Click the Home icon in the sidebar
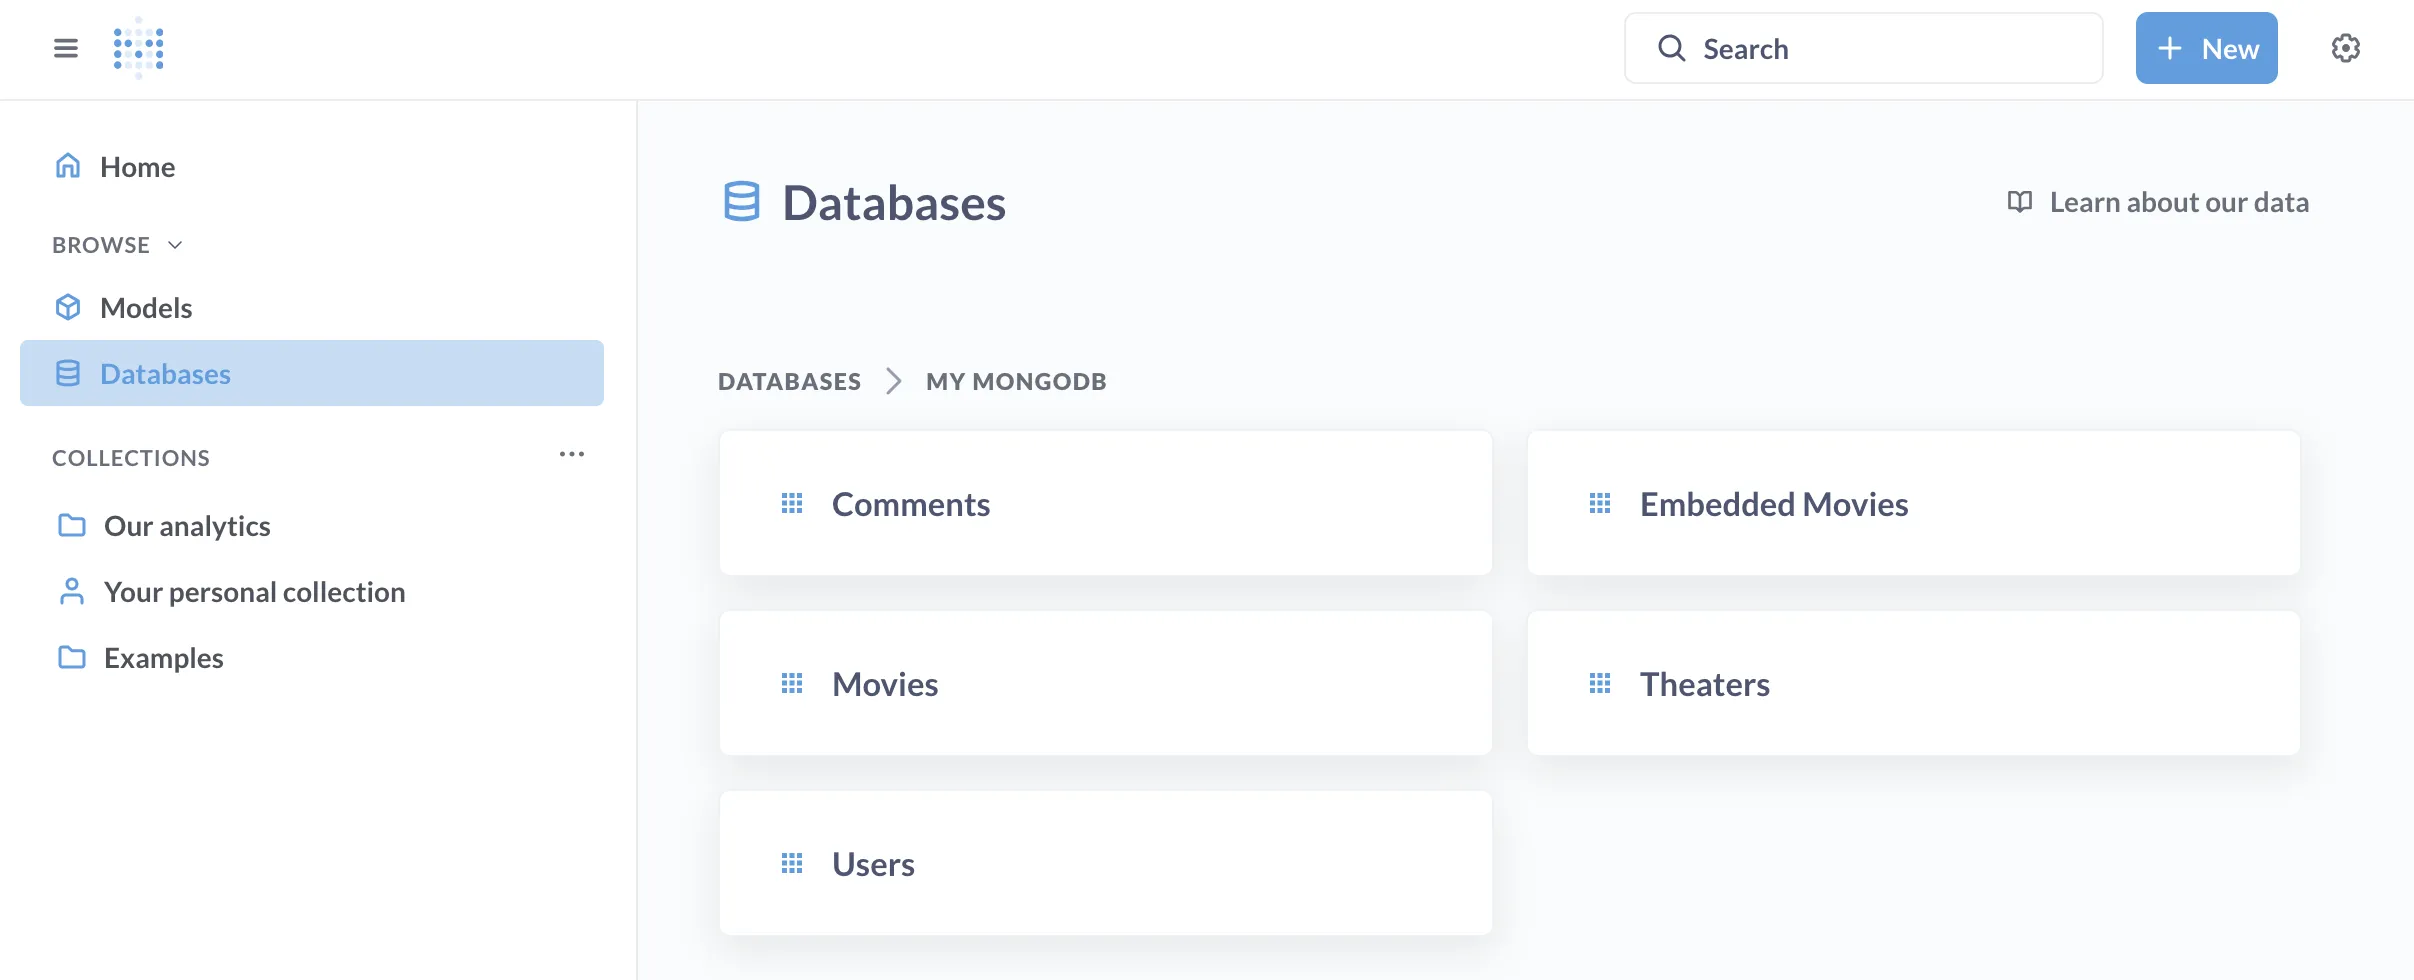This screenshot has height=980, width=2414. 68,165
